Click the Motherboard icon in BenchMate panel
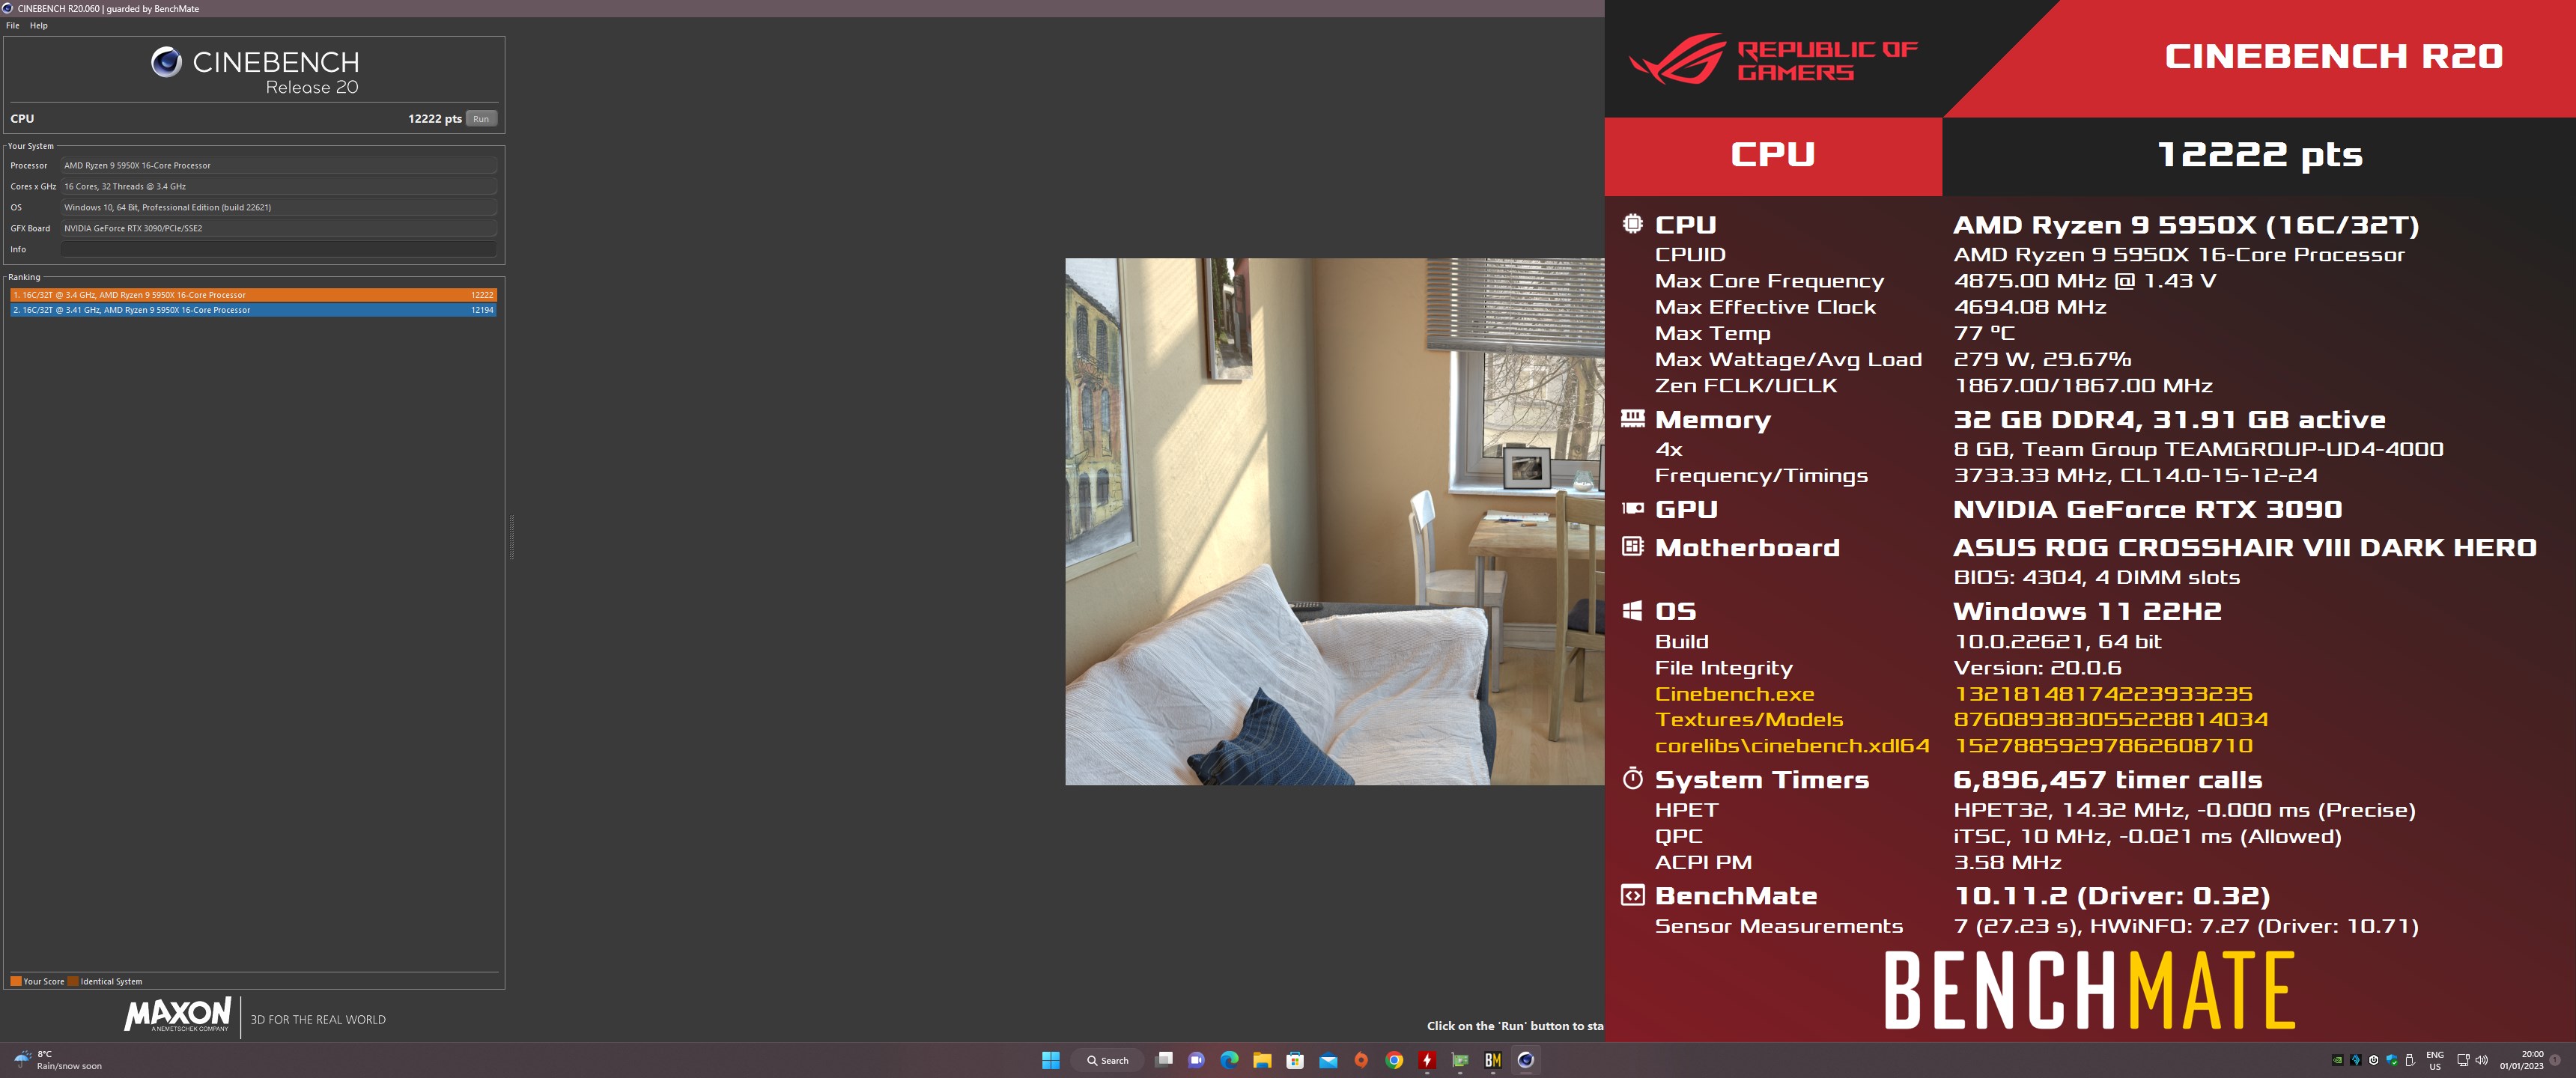This screenshot has width=2576, height=1078. tap(1632, 546)
